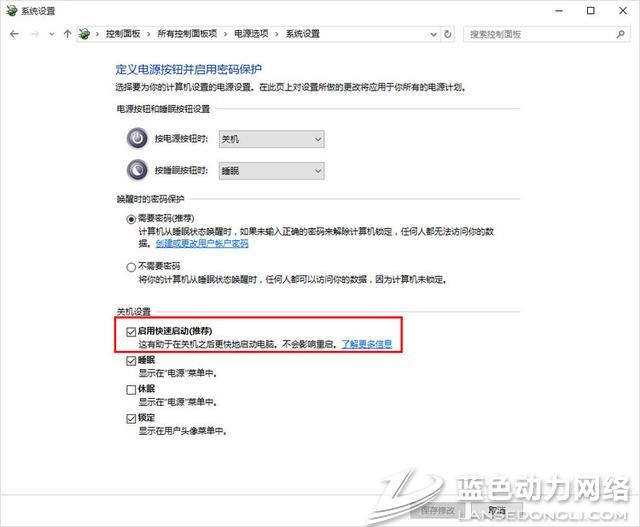Select the 不需要密码 radio option

[131, 267]
